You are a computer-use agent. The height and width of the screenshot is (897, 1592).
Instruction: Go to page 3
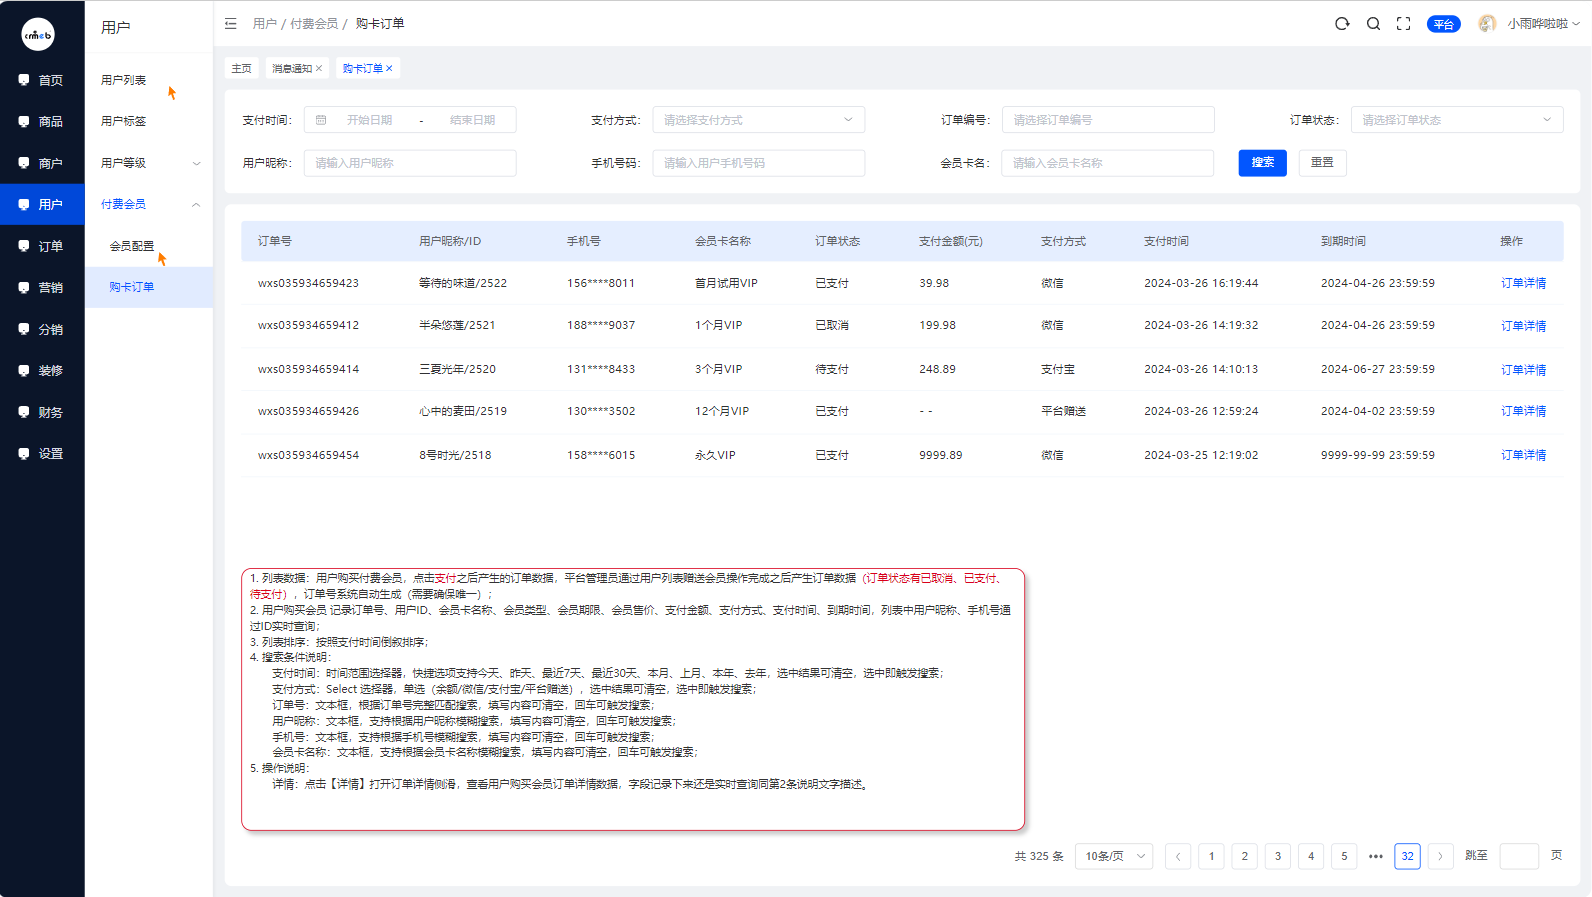[1277, 856]
